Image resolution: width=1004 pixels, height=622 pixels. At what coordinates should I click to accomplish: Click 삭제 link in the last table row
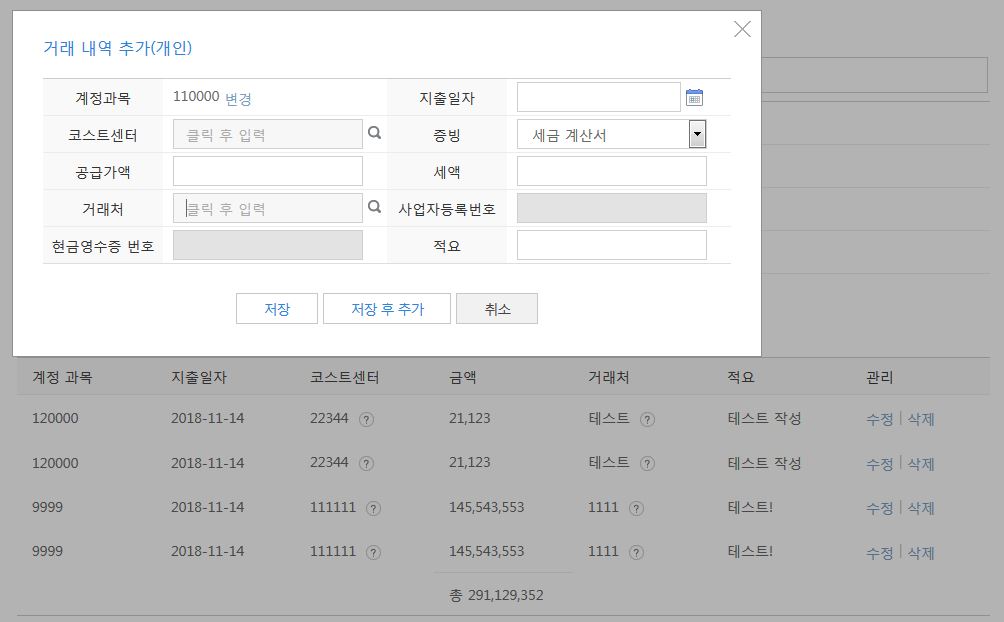coord(920,553)
